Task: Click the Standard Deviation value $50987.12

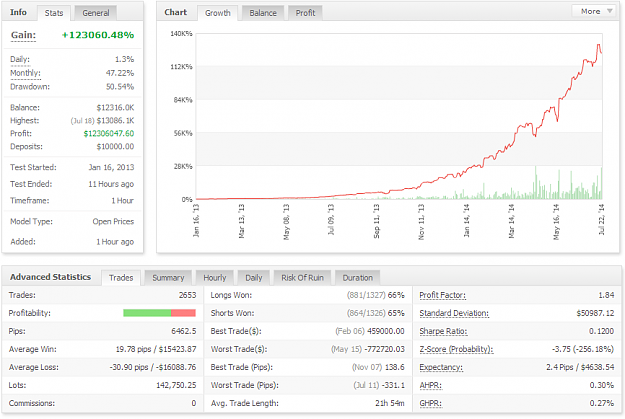Action: (x=596, y=313)
